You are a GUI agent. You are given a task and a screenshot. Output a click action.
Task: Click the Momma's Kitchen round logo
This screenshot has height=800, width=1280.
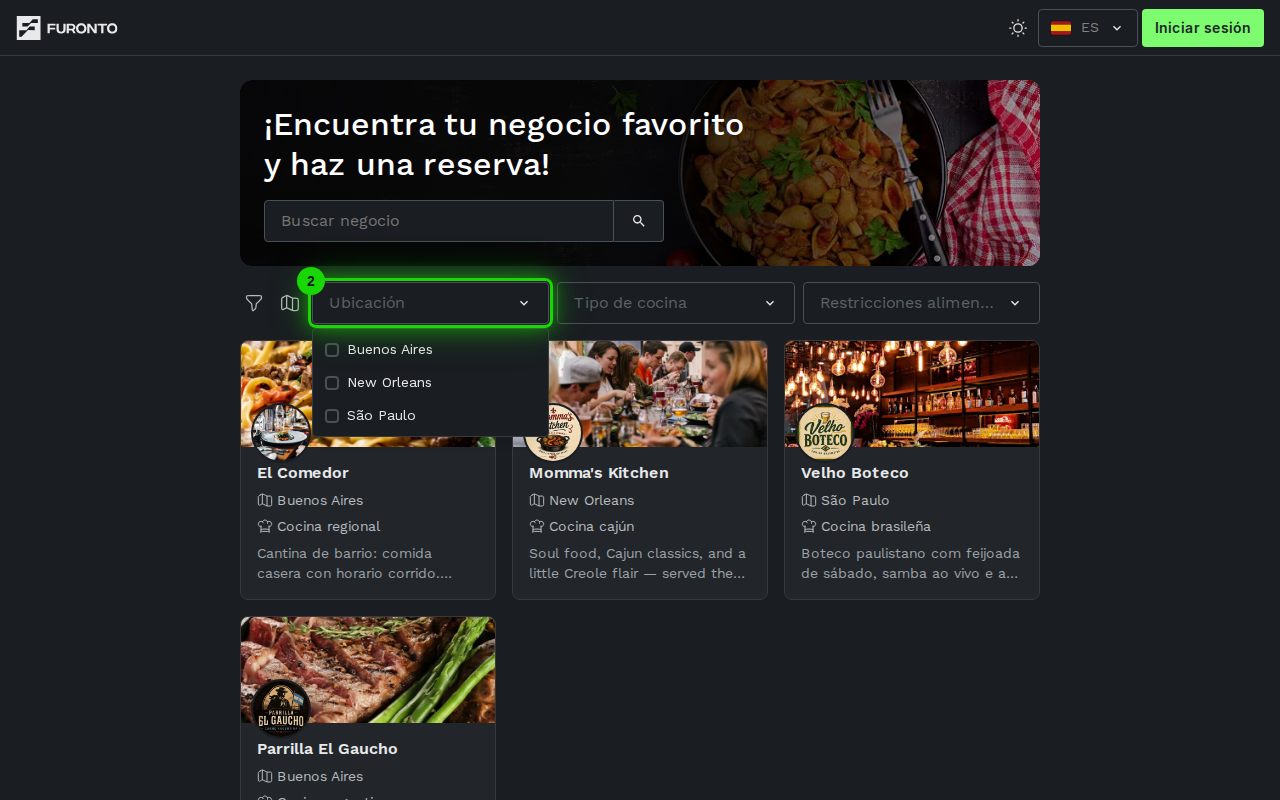click(x=553, y=432)
